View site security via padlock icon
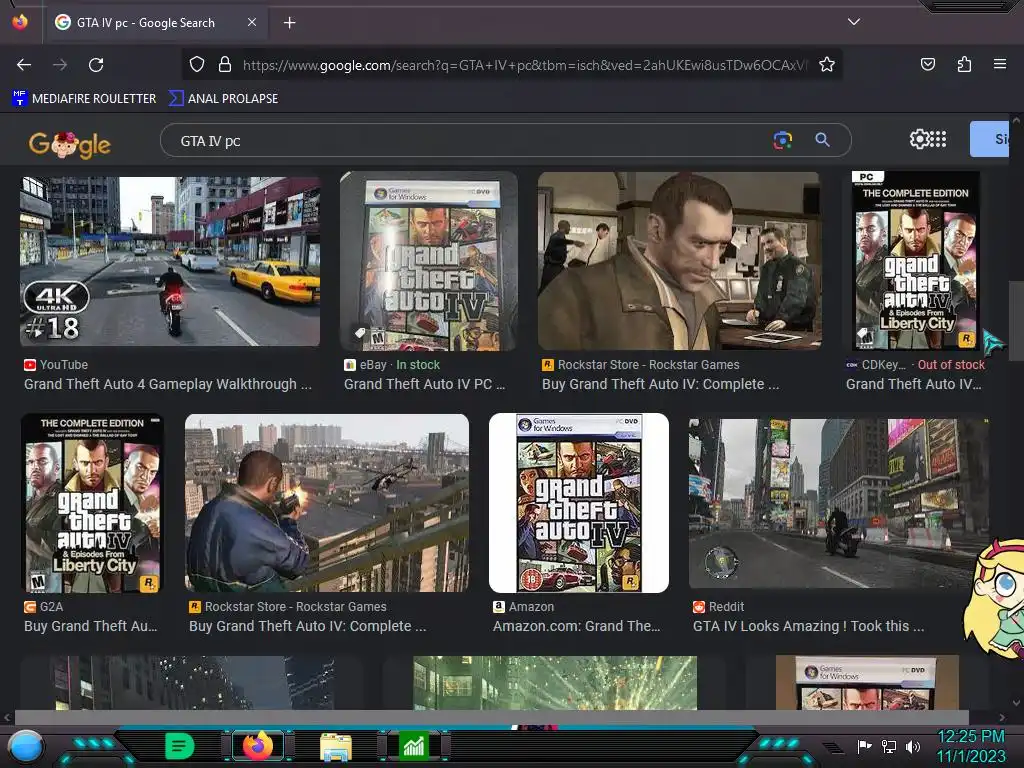 pos(225,64)
